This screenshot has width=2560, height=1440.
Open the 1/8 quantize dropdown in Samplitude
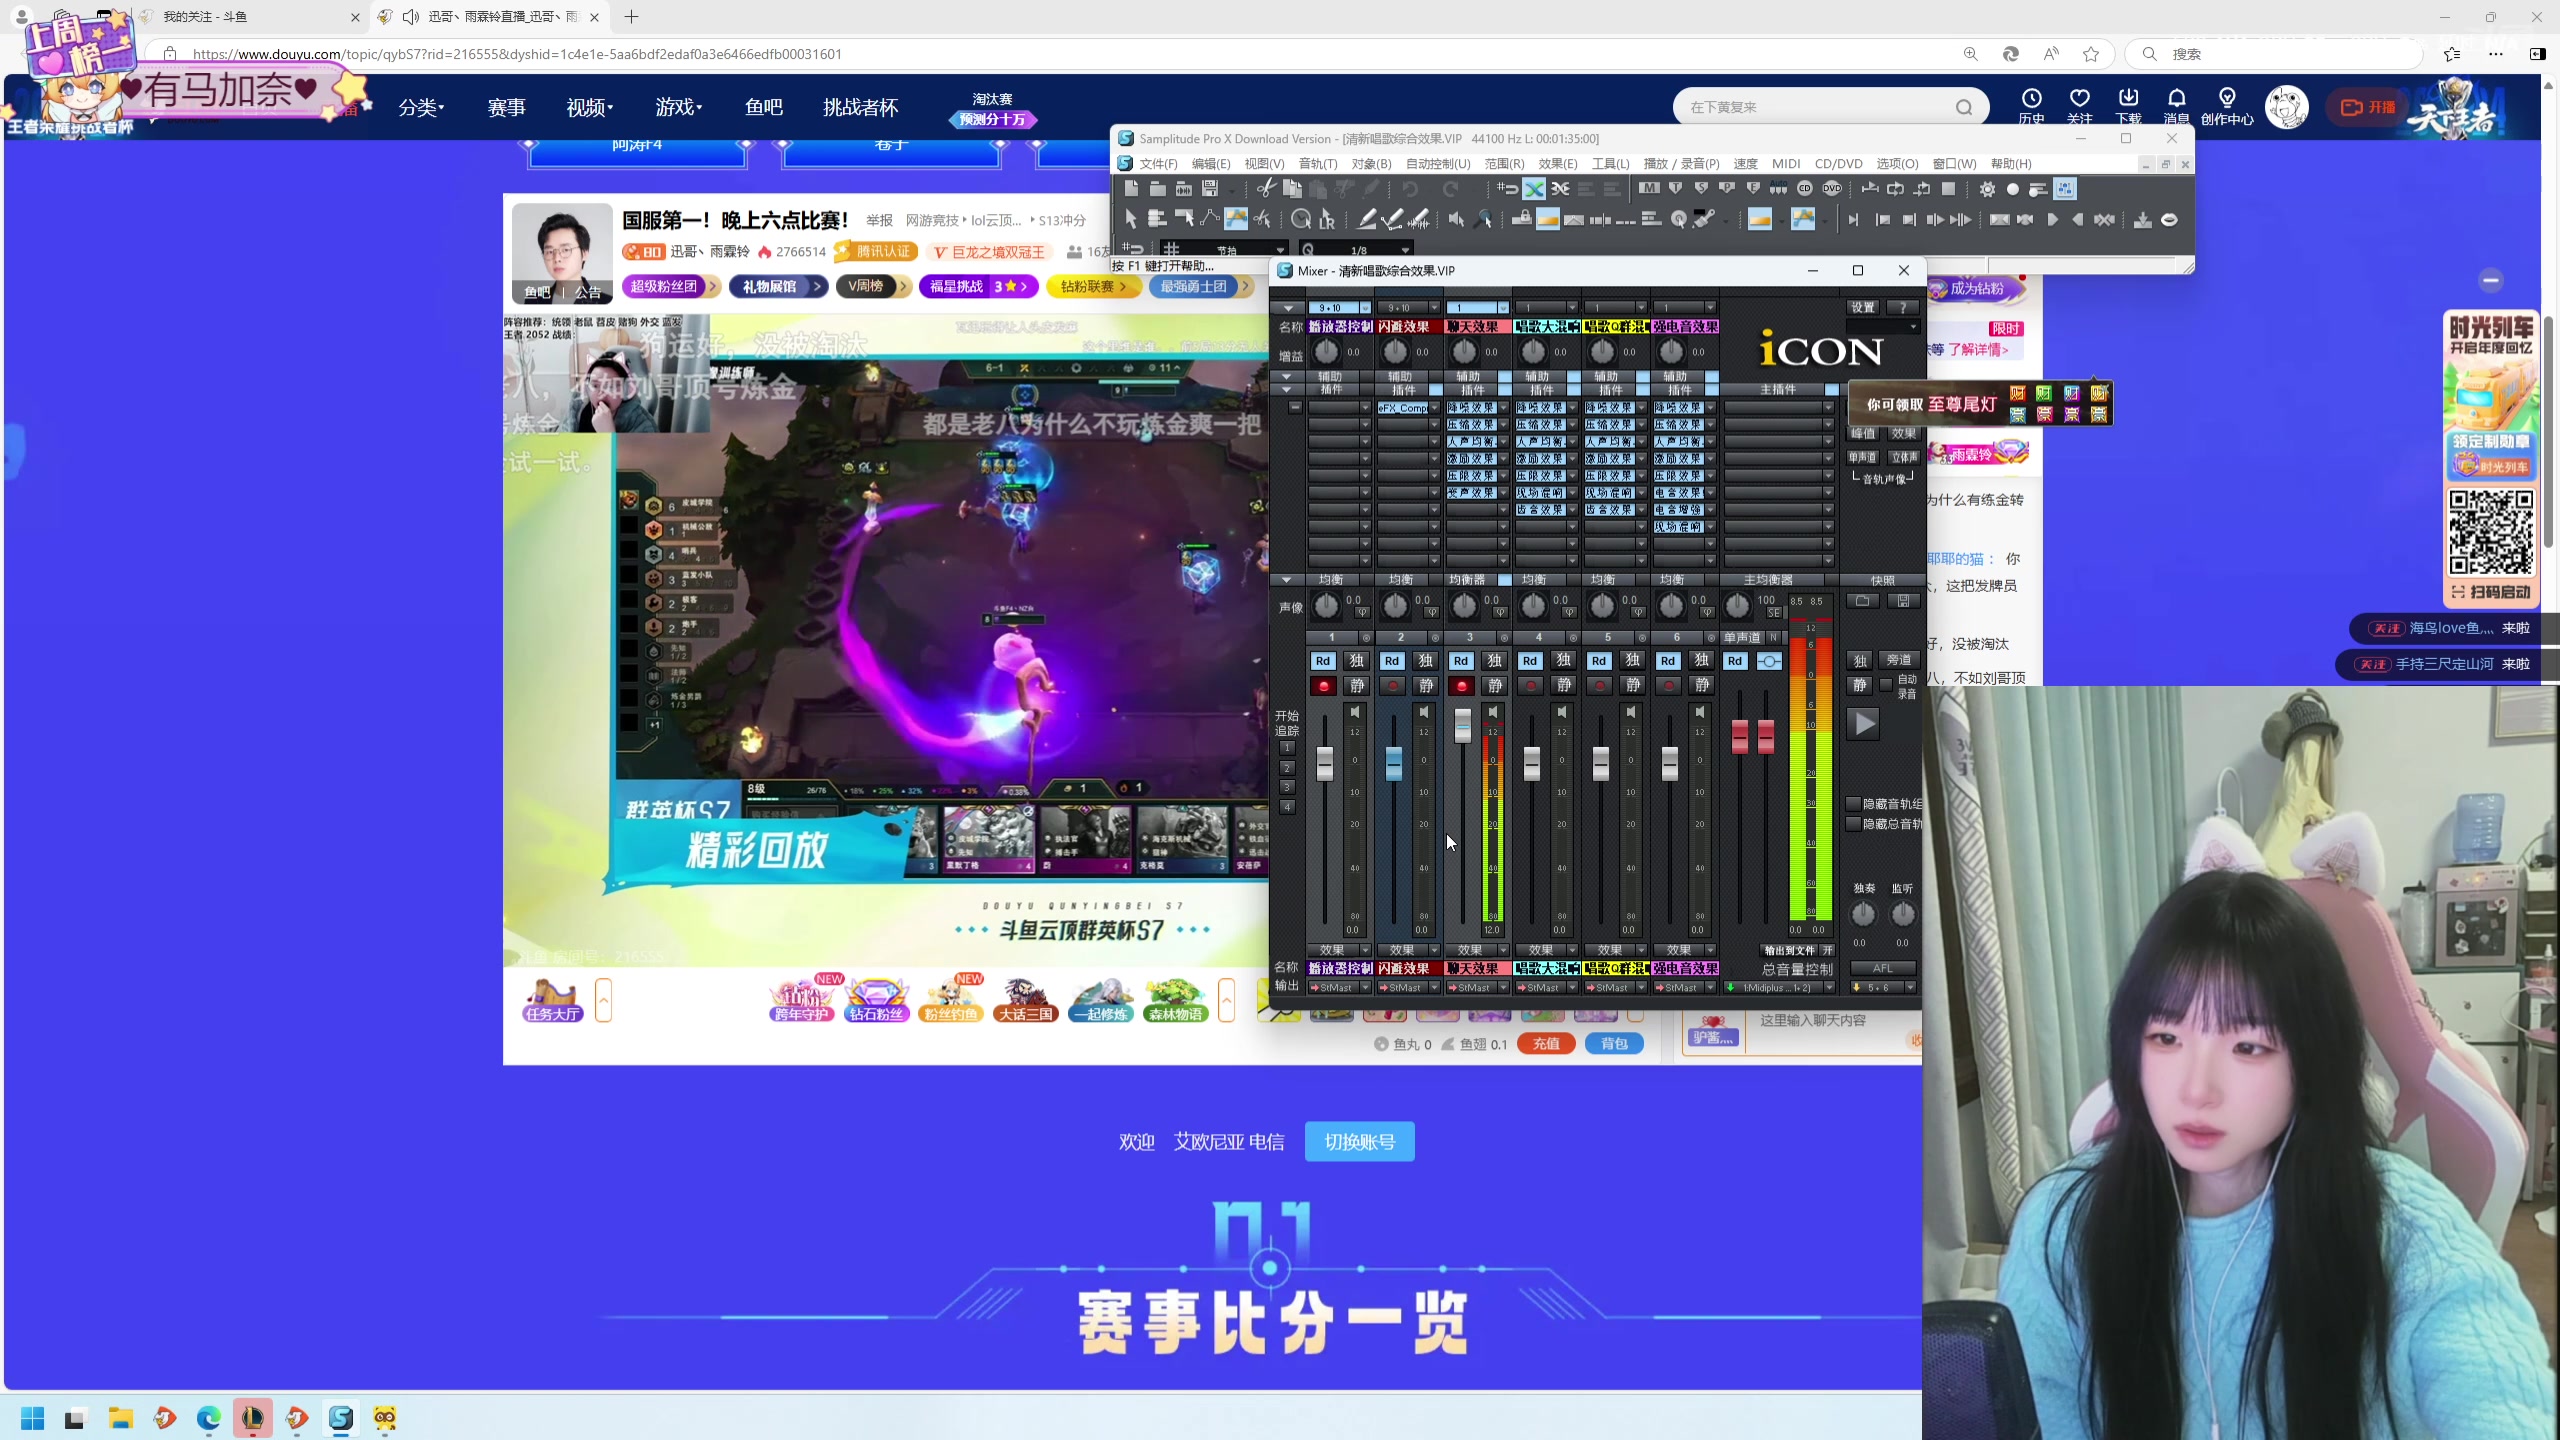pyautogui.click(x=1405, y=250)
